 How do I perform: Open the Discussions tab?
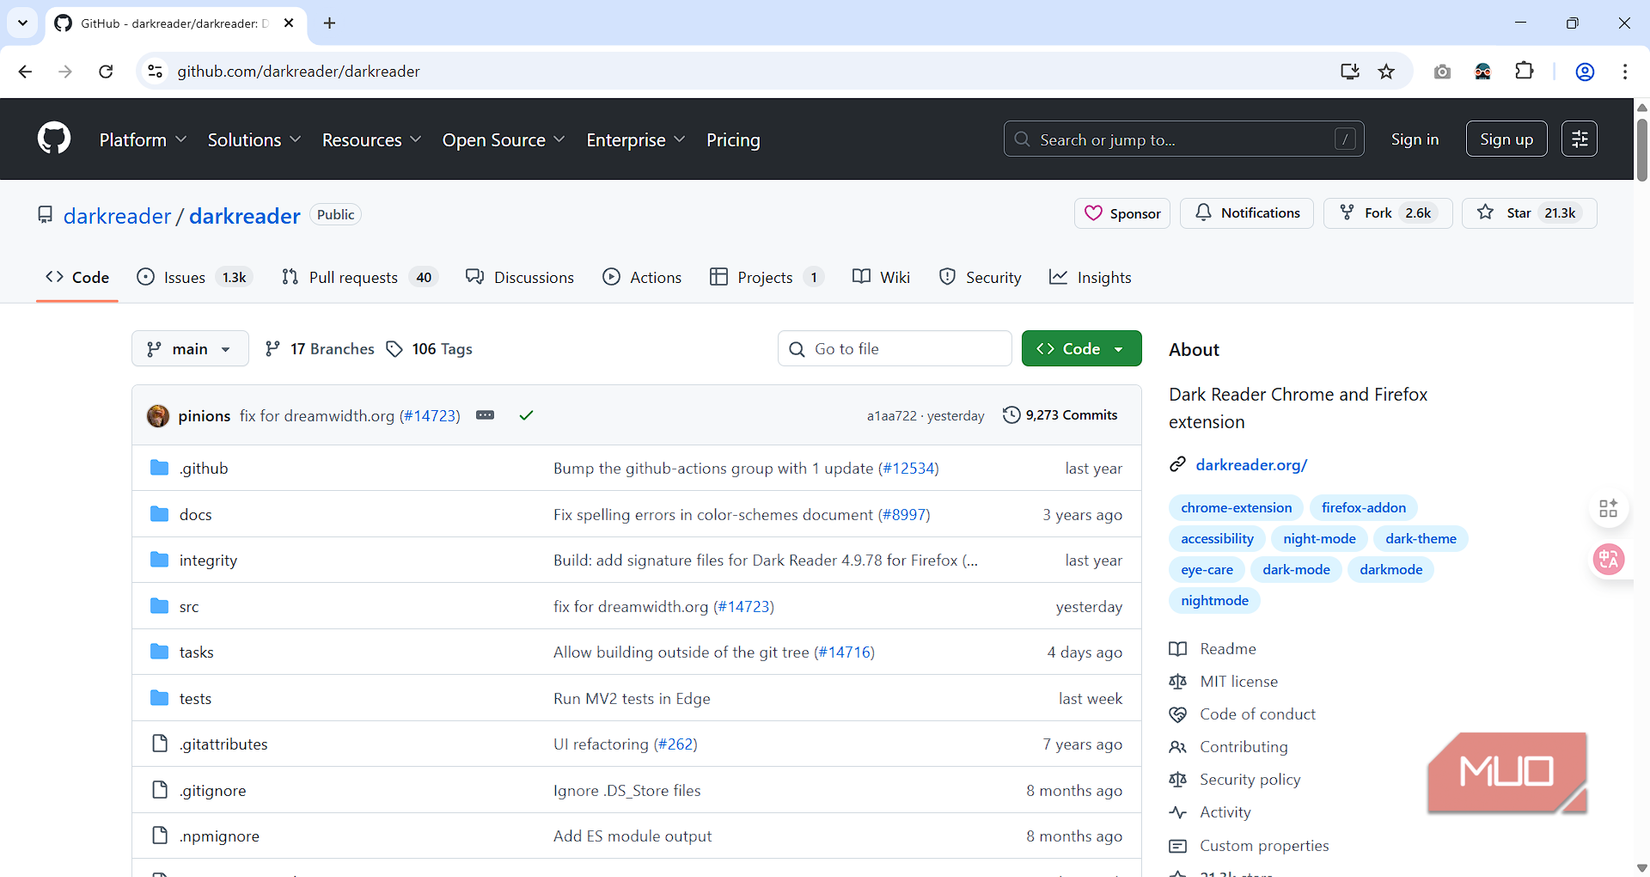point(520,277)
